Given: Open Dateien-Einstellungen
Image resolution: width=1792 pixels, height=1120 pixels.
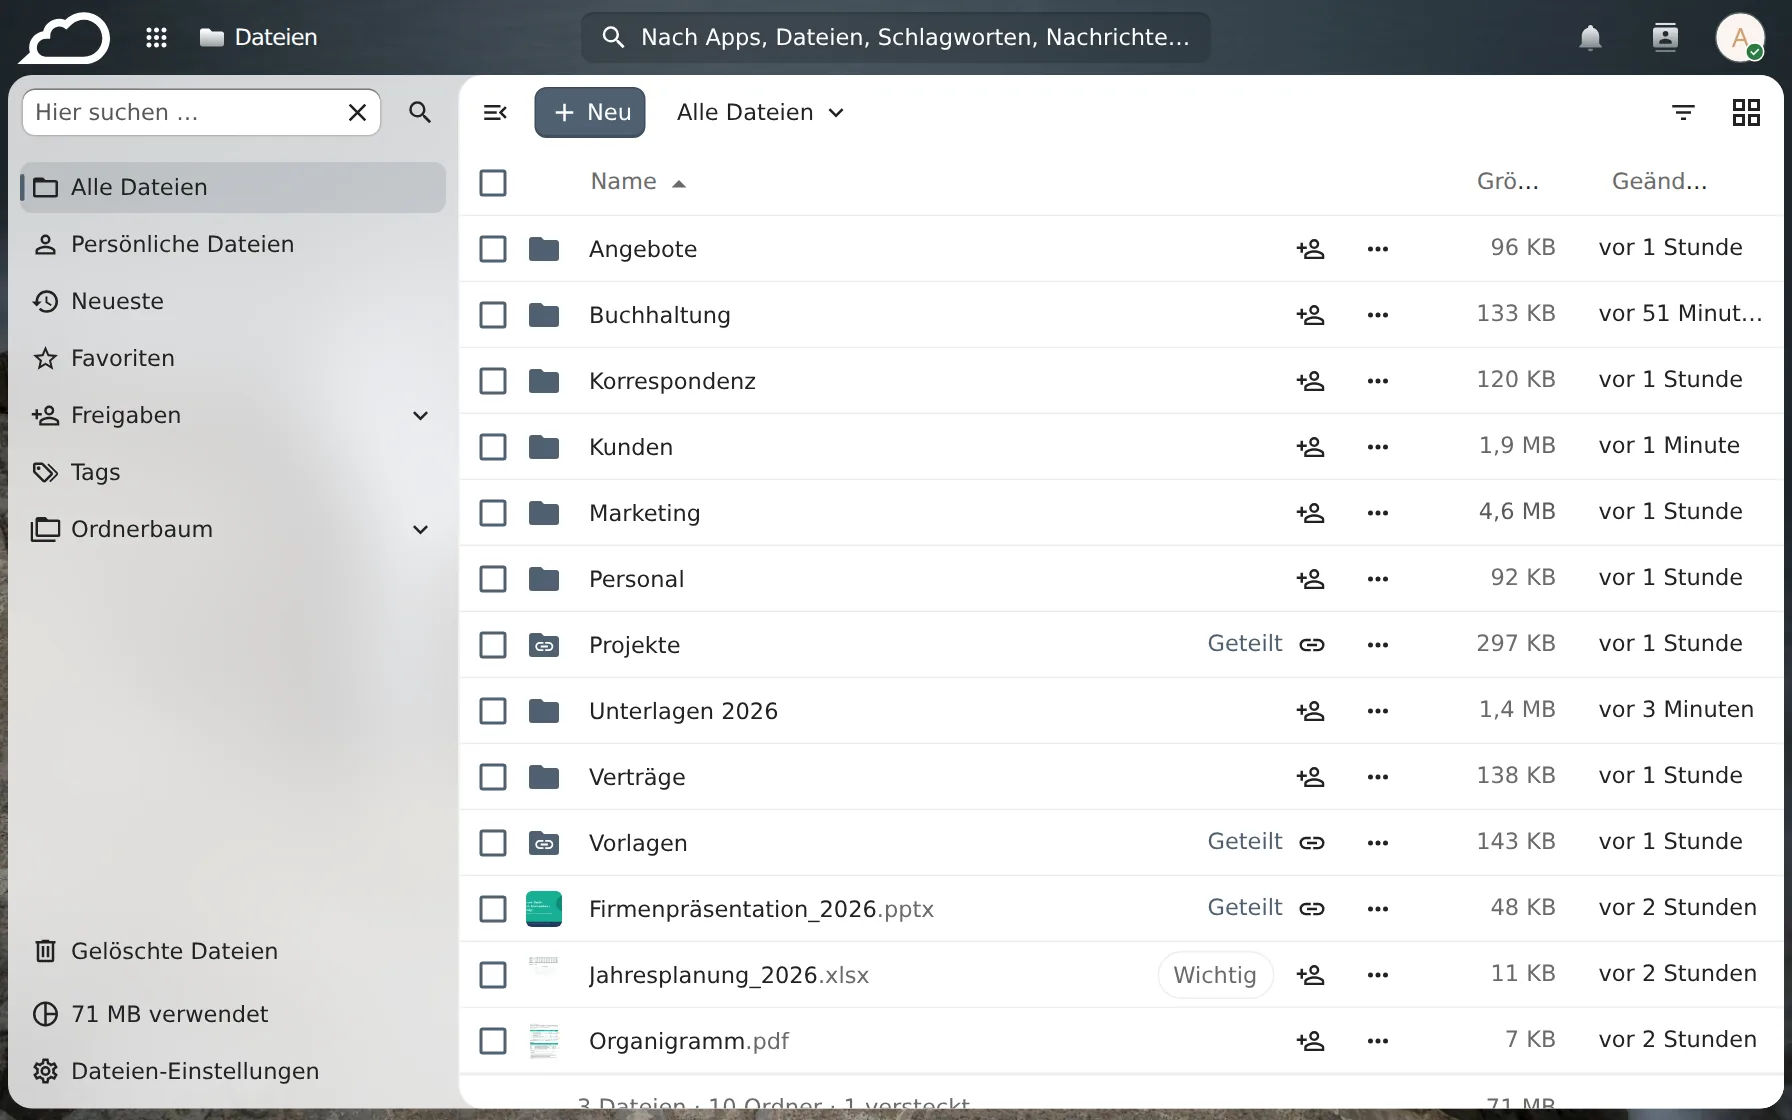Looking at the screenshot, I should pos(233,1072).
